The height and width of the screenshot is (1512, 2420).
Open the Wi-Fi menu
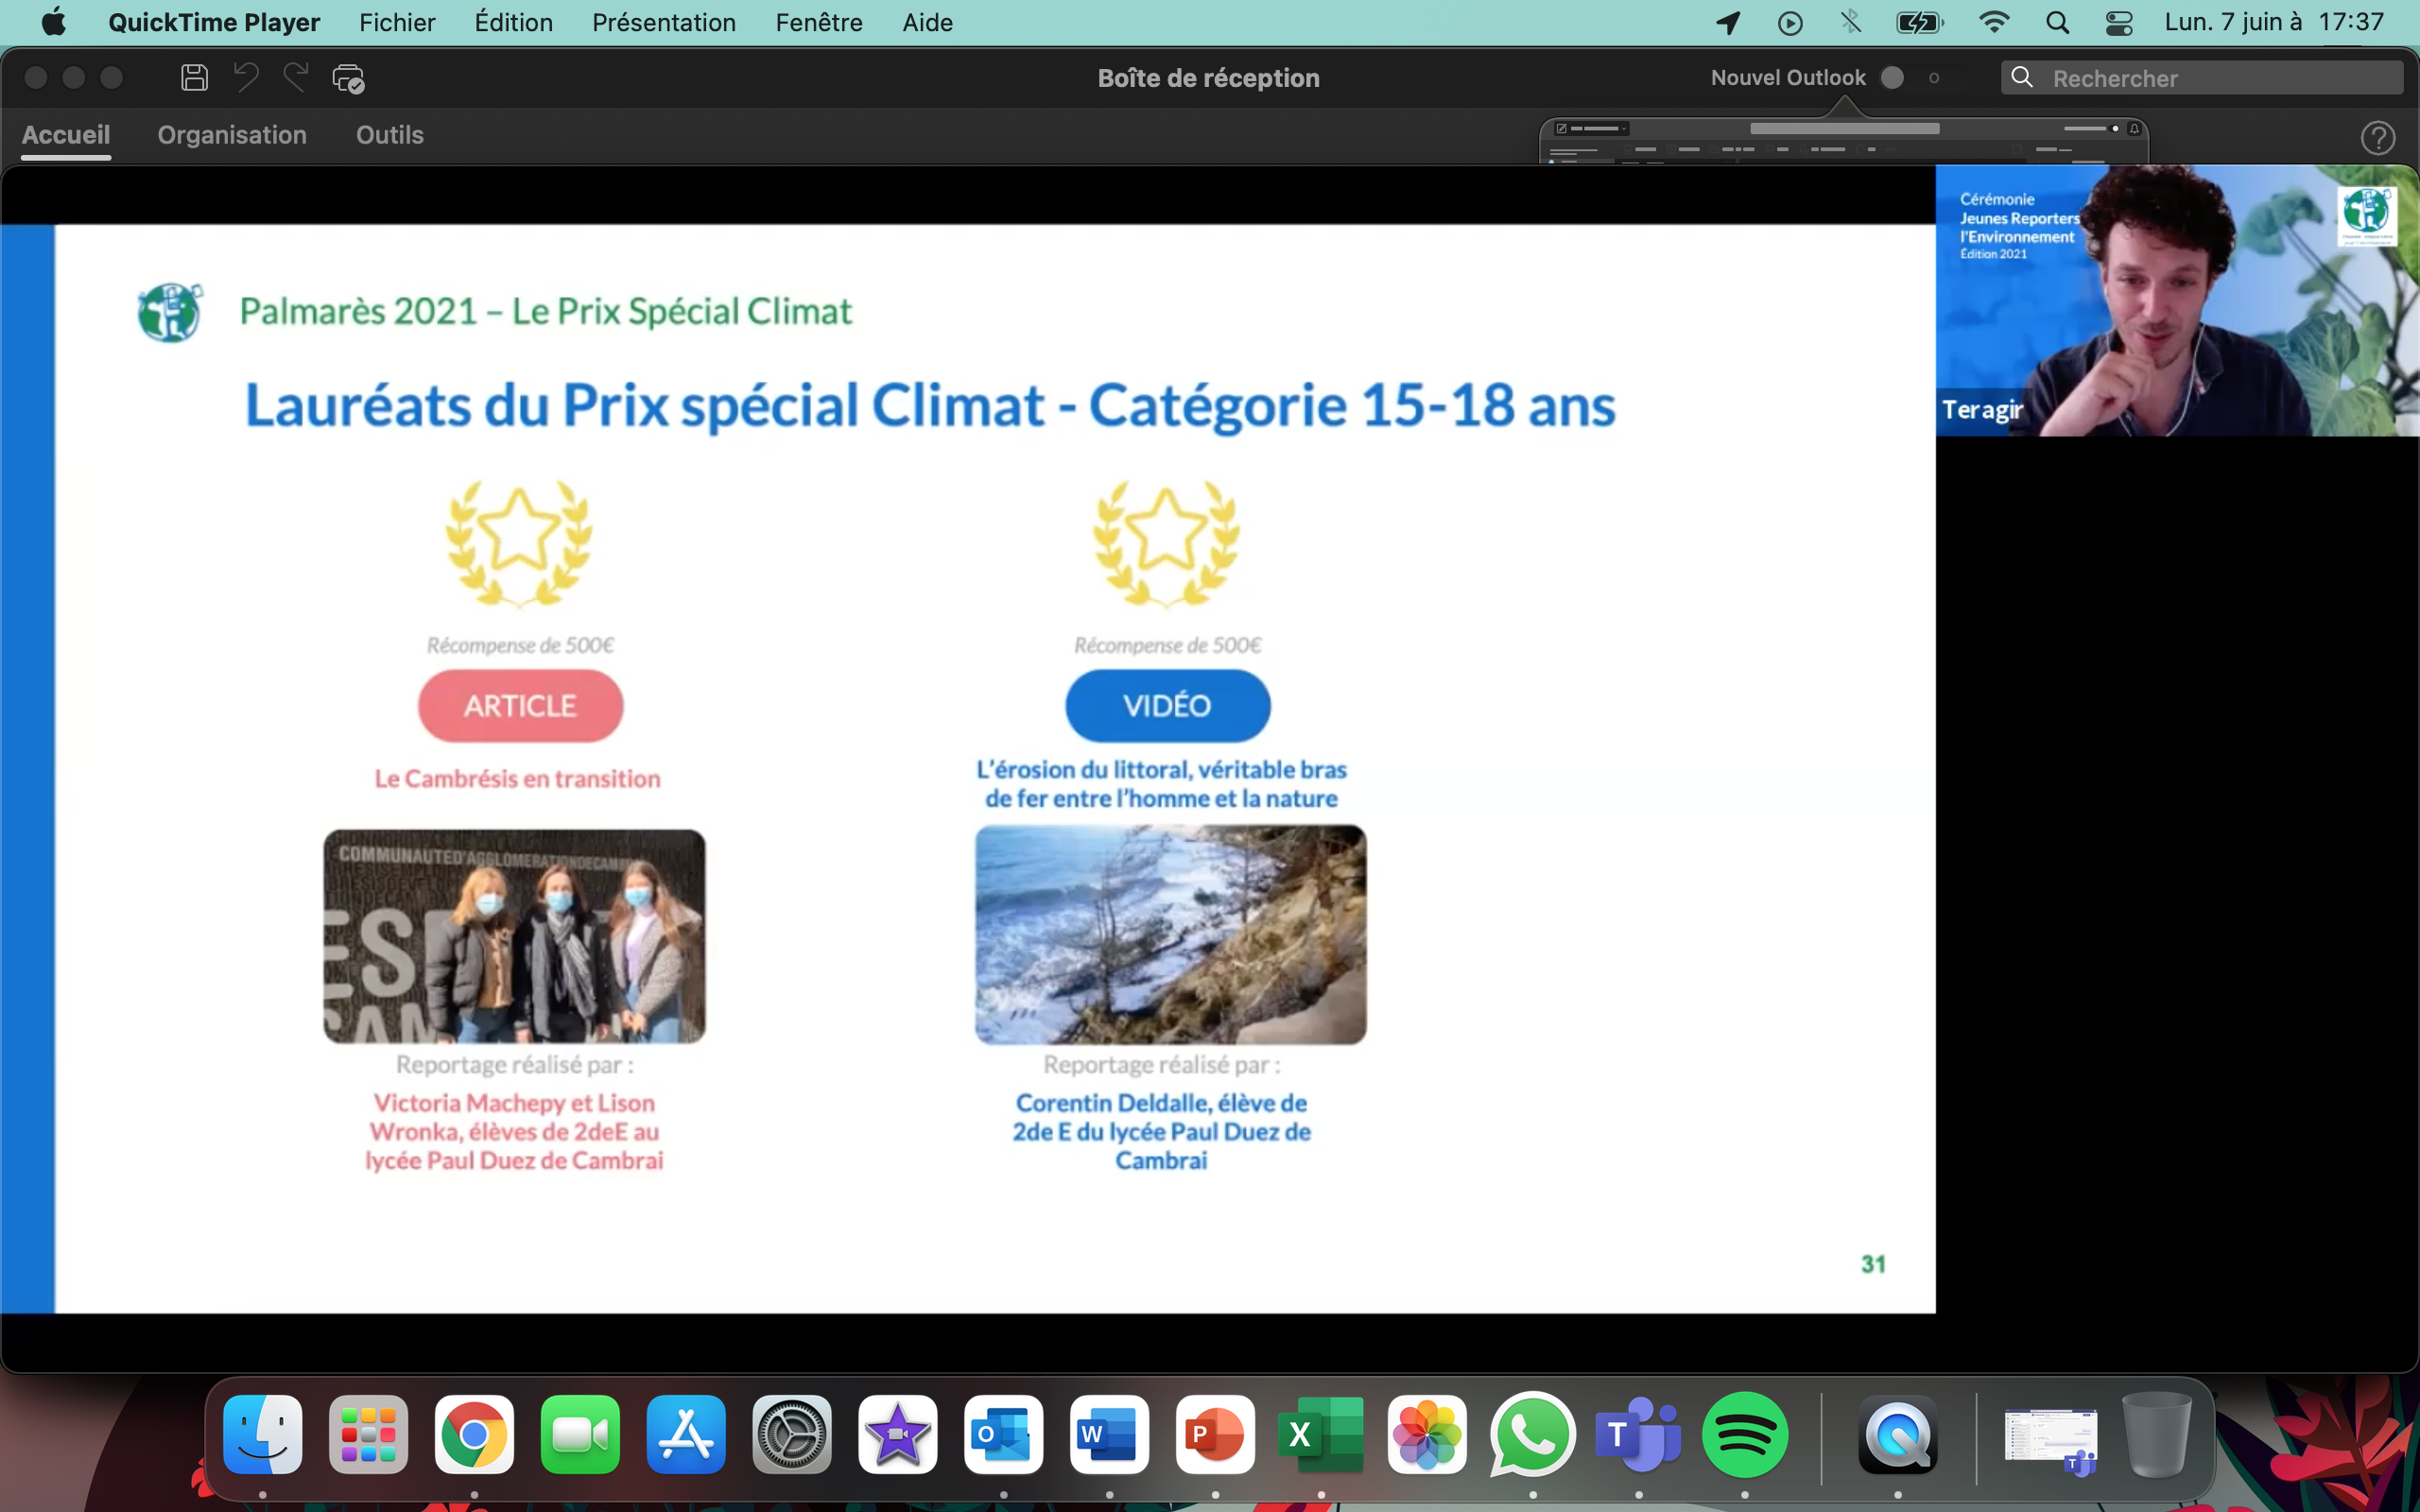[1994, 22]
